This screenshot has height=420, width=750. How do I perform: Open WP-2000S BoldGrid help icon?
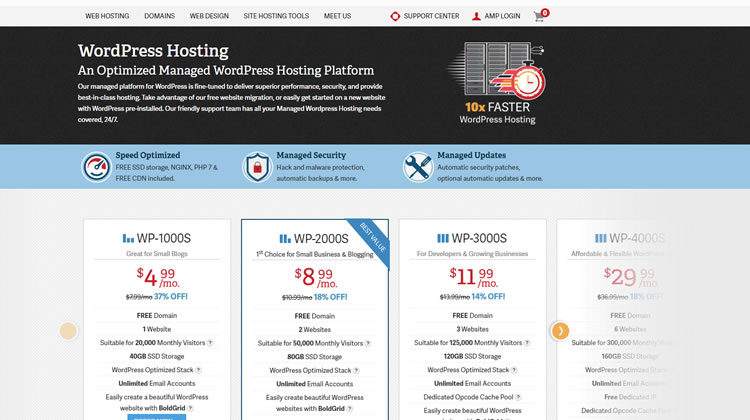pos(350,409)
